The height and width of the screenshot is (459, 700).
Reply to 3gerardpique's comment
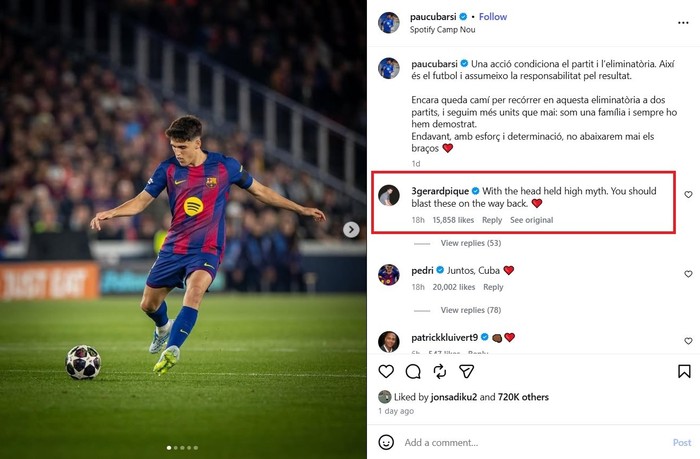(x=492, y=220)
